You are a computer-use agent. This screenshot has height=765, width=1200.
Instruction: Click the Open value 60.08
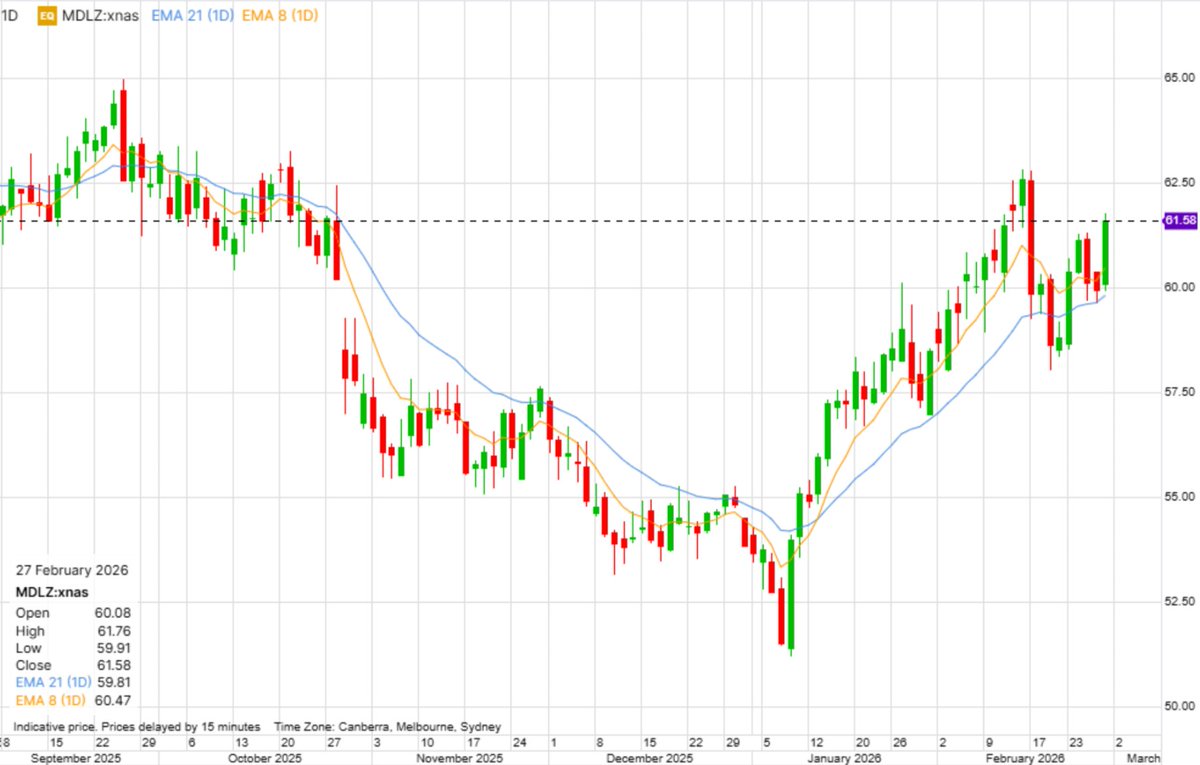(114, 612)
